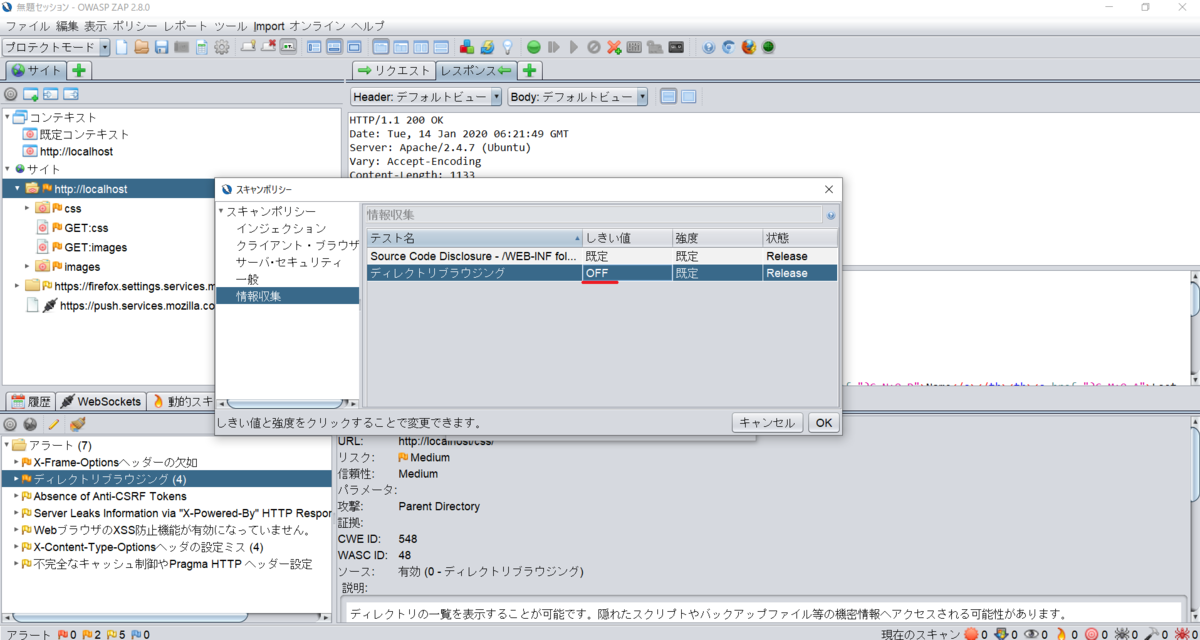Click the OK button in scan policy dialog
Viewport: 1200px width, 640px height.
click(823, 422)
